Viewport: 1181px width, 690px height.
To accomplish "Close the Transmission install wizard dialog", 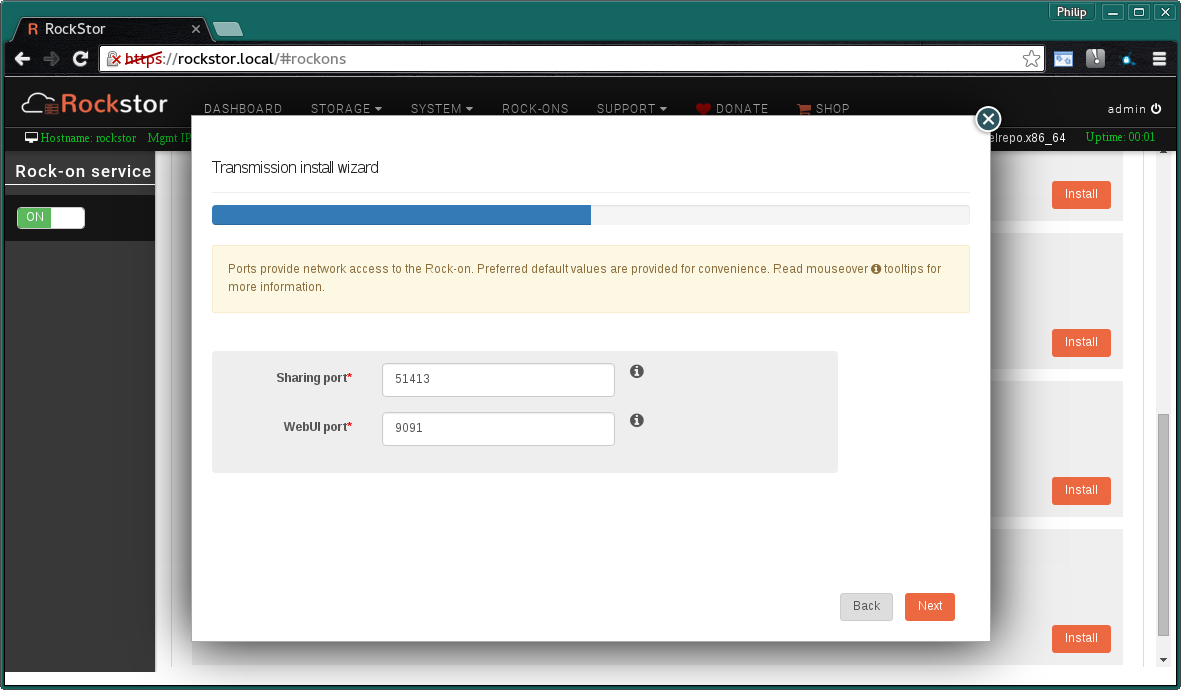I will tap(988, 119).
